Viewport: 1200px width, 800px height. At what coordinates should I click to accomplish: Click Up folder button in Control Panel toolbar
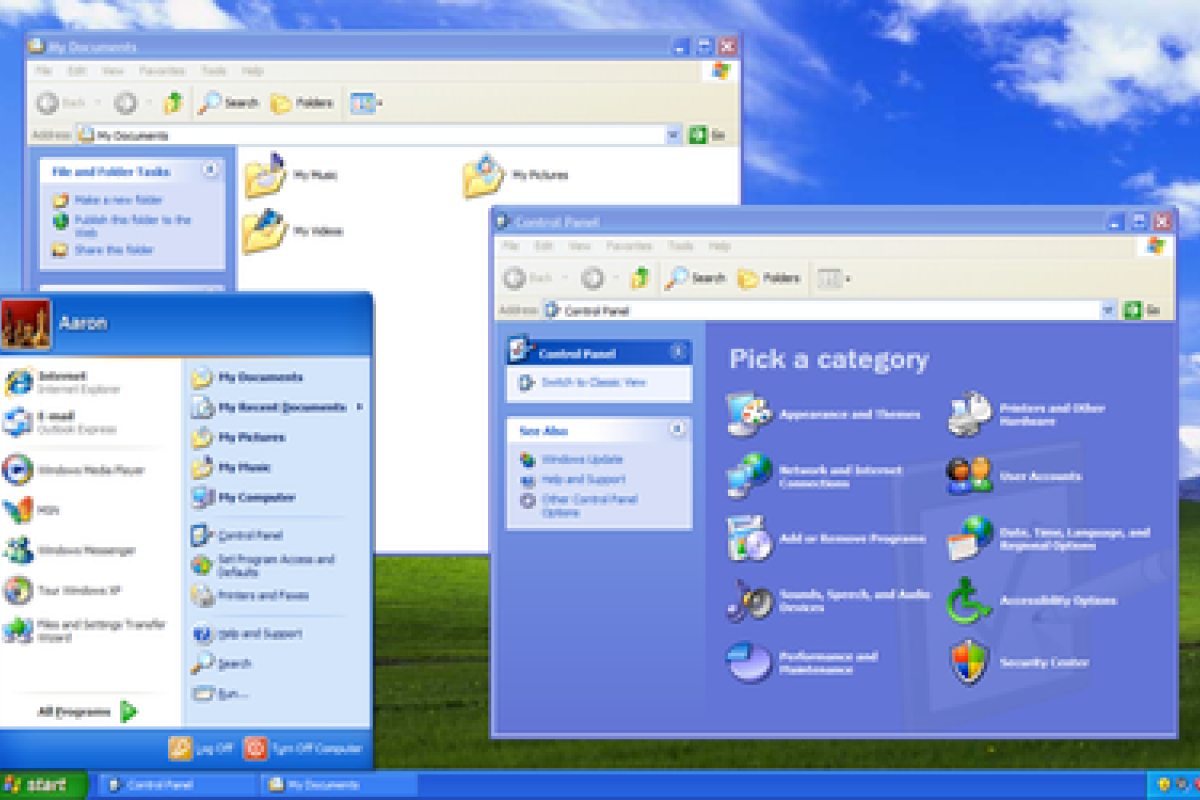click(x=640, y=278)
